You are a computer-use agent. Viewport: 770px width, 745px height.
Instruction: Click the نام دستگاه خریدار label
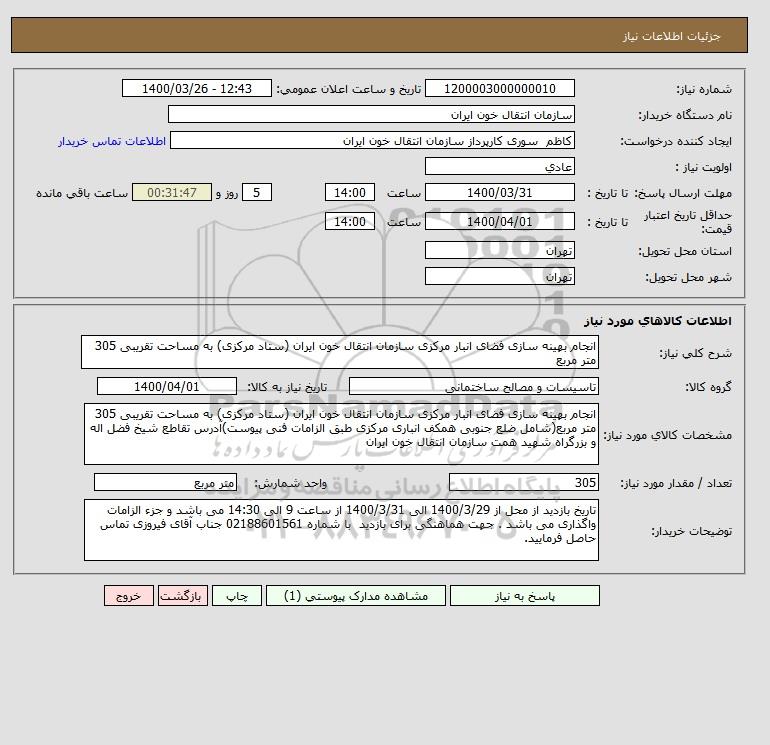[685, 115]
